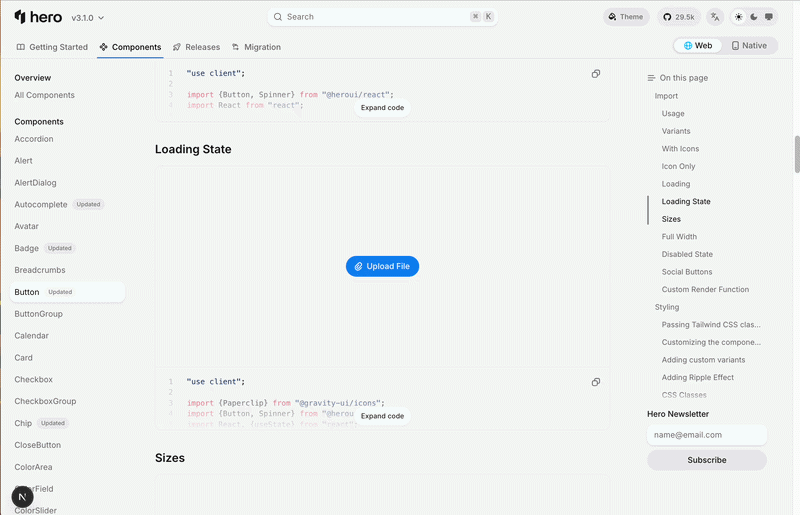Open Accordion in sidebar
Screen dimensions: 800x515
click(x=34, y=139)
